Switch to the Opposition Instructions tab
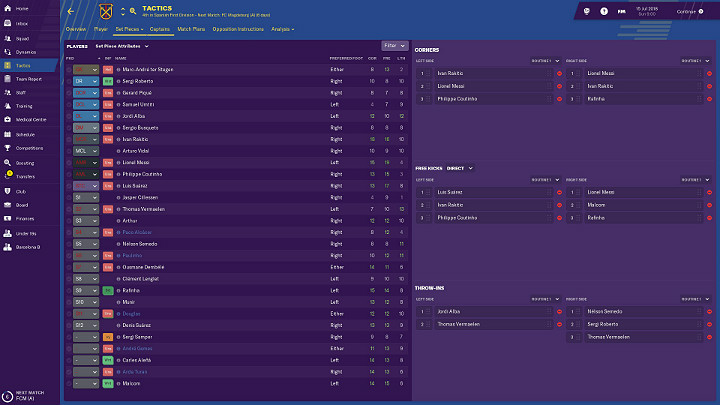The image size is (720, 405). 238,29
